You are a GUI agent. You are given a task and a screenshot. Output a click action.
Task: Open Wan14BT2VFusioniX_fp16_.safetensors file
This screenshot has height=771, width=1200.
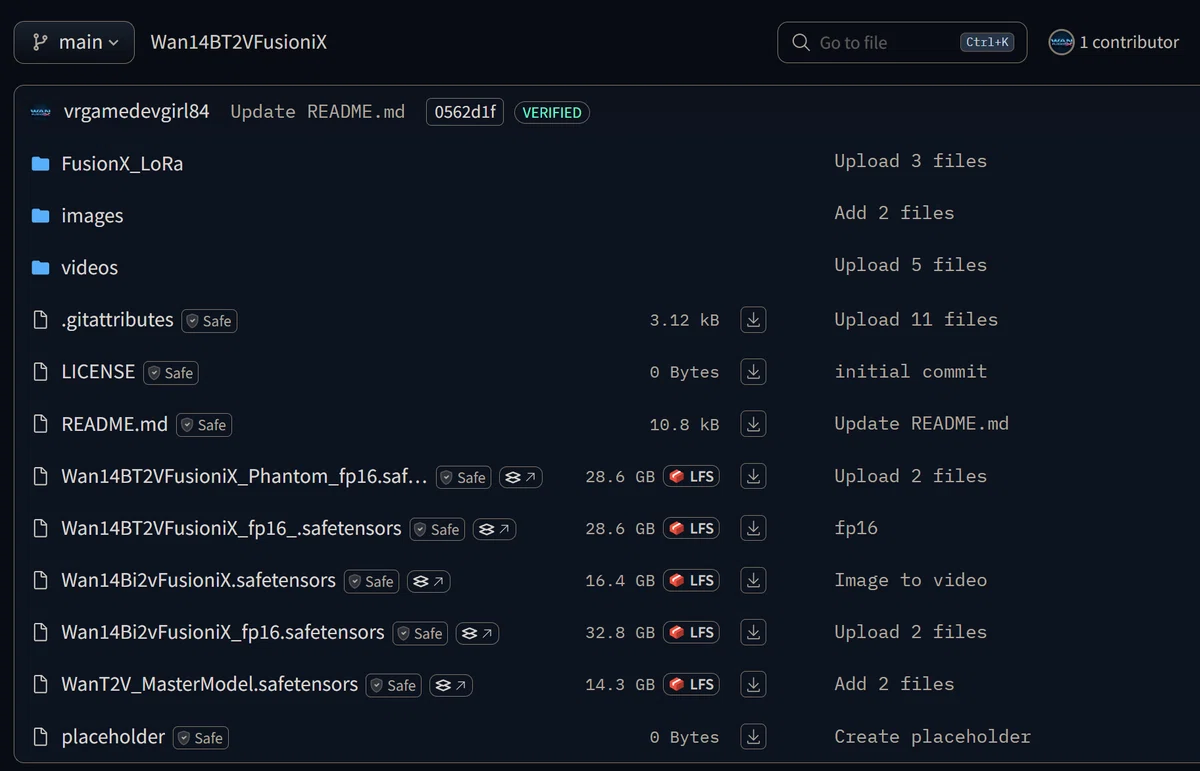231,528
